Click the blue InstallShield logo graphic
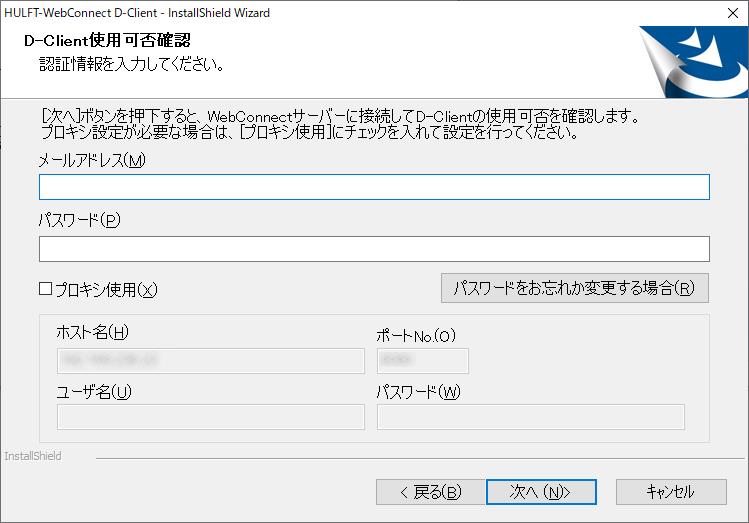 691,60
